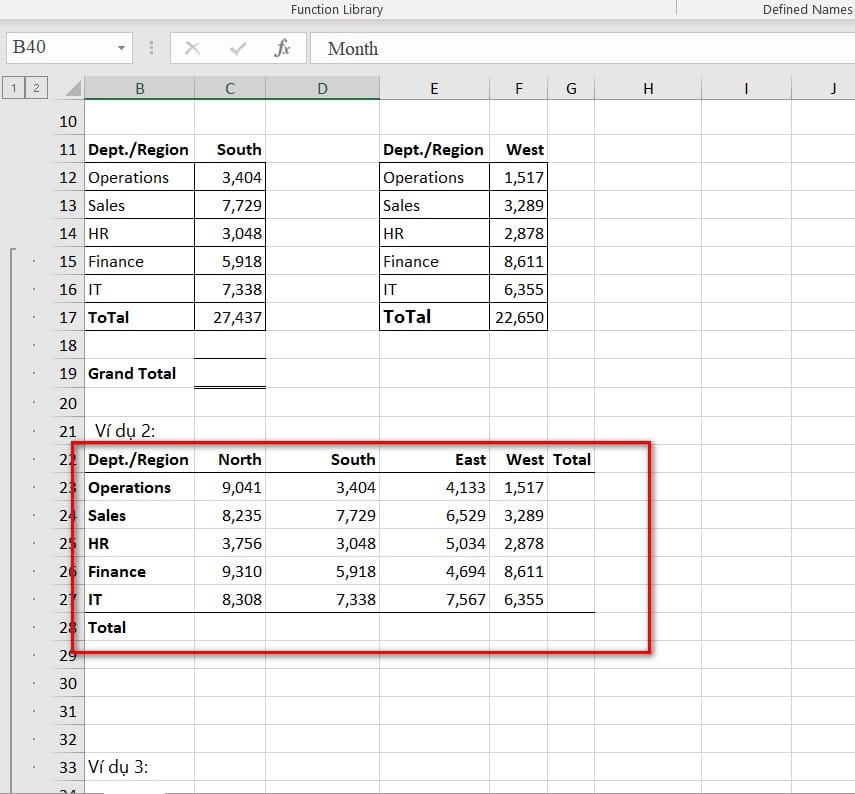The width and height of the screenshot is (855, 794).
Task: Click the Name Box resize handle dots
Action: [x=152, y=48]
